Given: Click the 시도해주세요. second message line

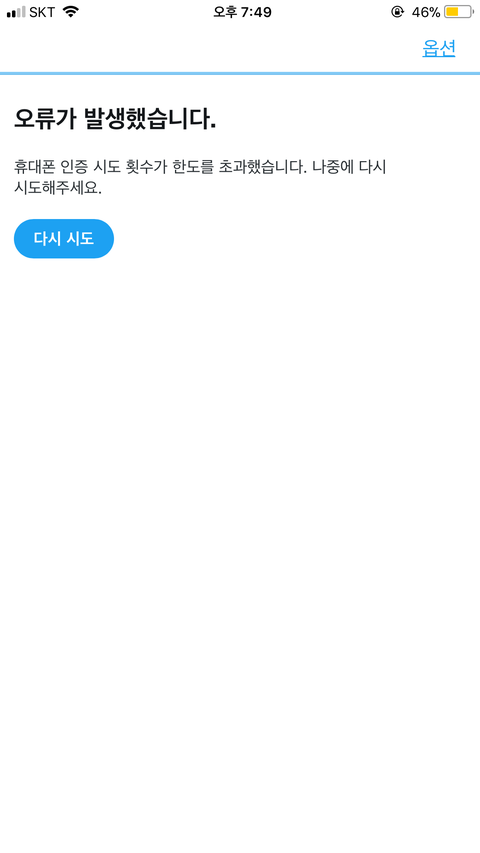Looking at the screenshot, I should (58, 188).
